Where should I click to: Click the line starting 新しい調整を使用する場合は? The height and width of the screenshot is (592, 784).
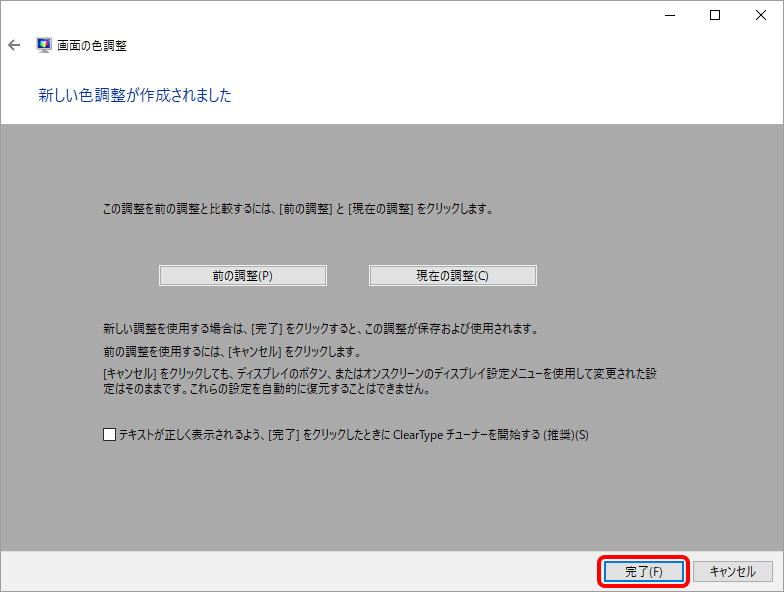321,328
